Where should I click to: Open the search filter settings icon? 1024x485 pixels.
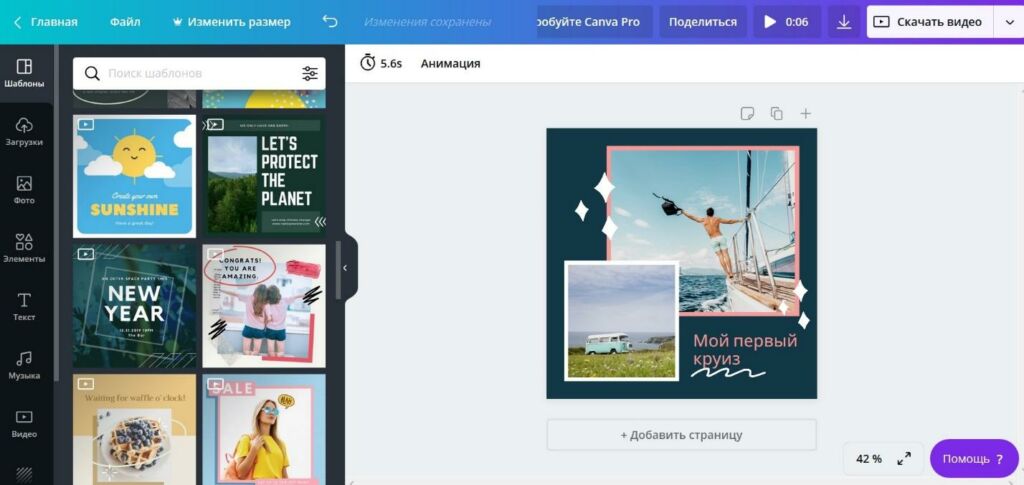tap(310, 73)
